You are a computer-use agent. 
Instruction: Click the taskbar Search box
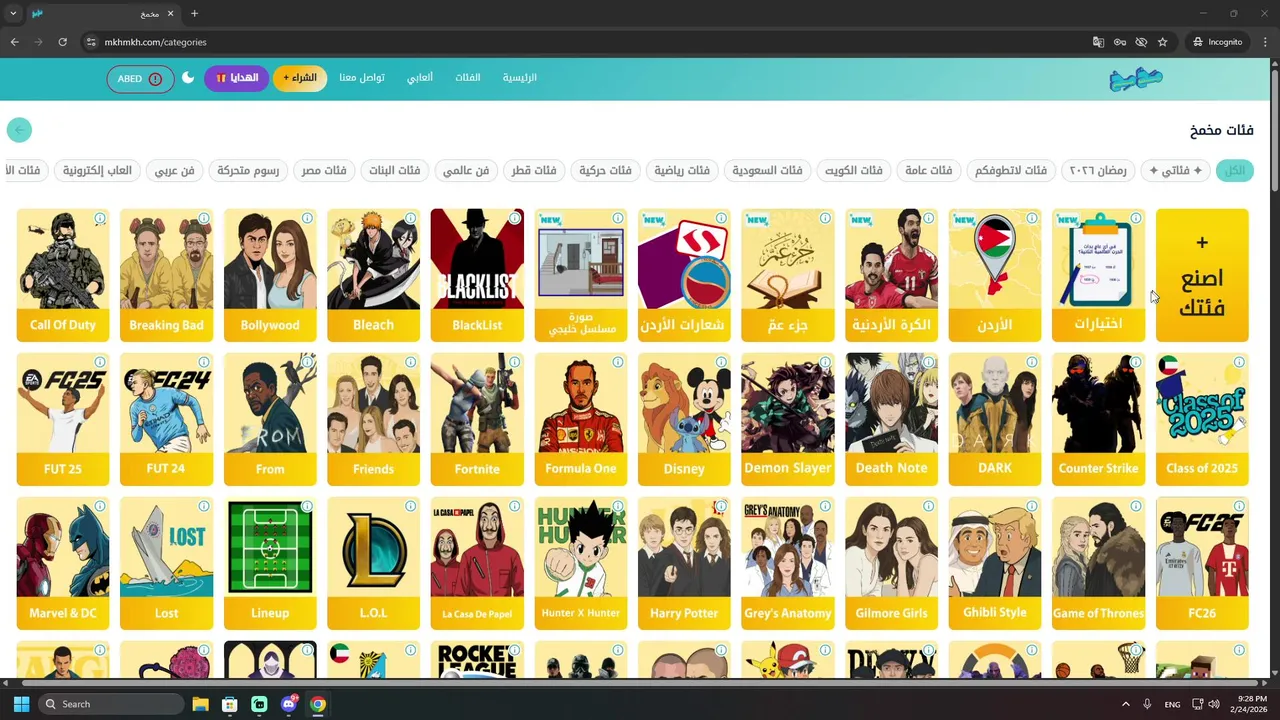click(x=111, y=704)
